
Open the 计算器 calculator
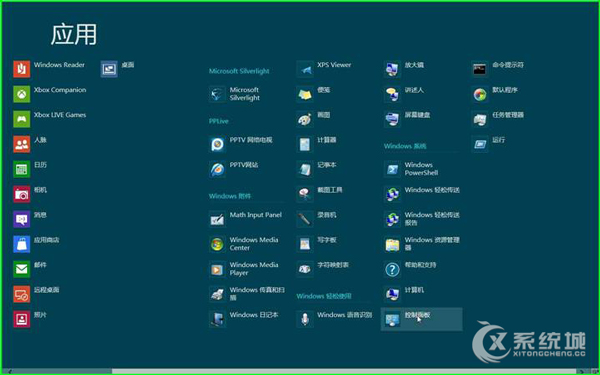click(316, 144)
